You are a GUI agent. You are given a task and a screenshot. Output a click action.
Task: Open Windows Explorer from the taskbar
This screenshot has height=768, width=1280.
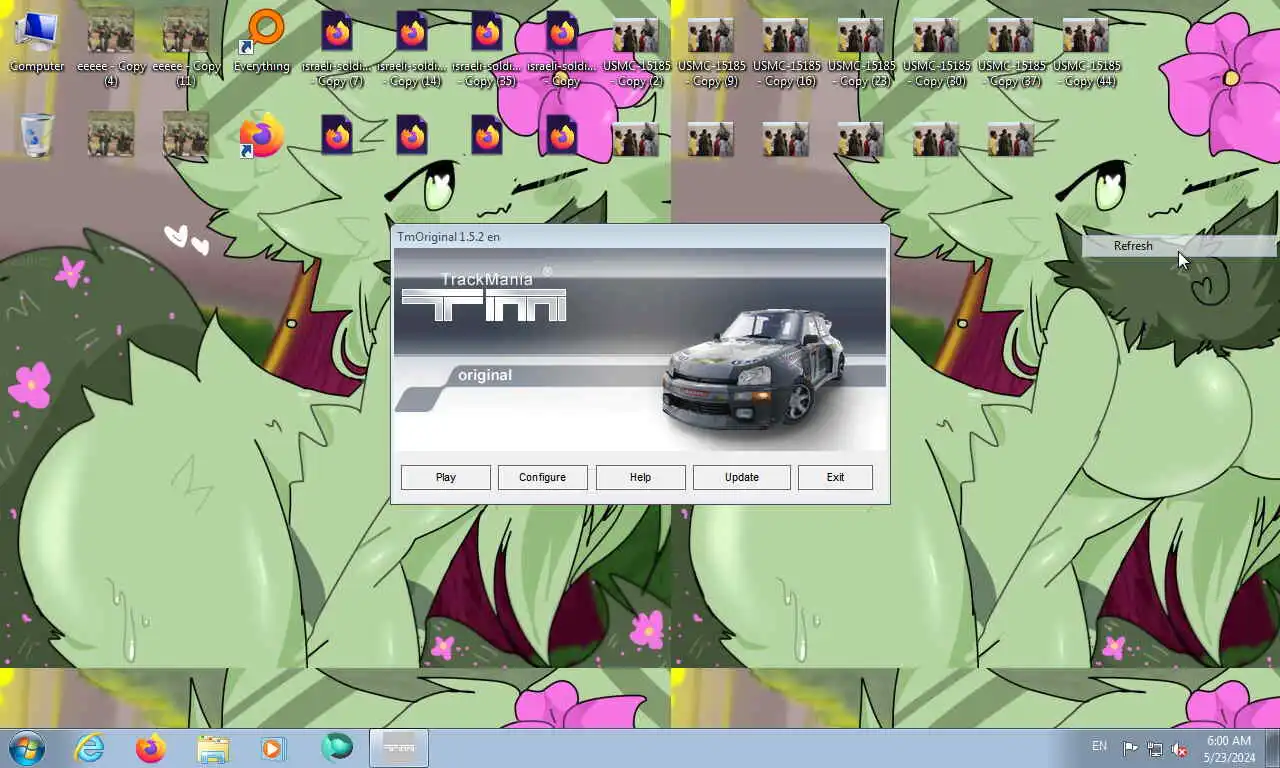tap(213, 748)
